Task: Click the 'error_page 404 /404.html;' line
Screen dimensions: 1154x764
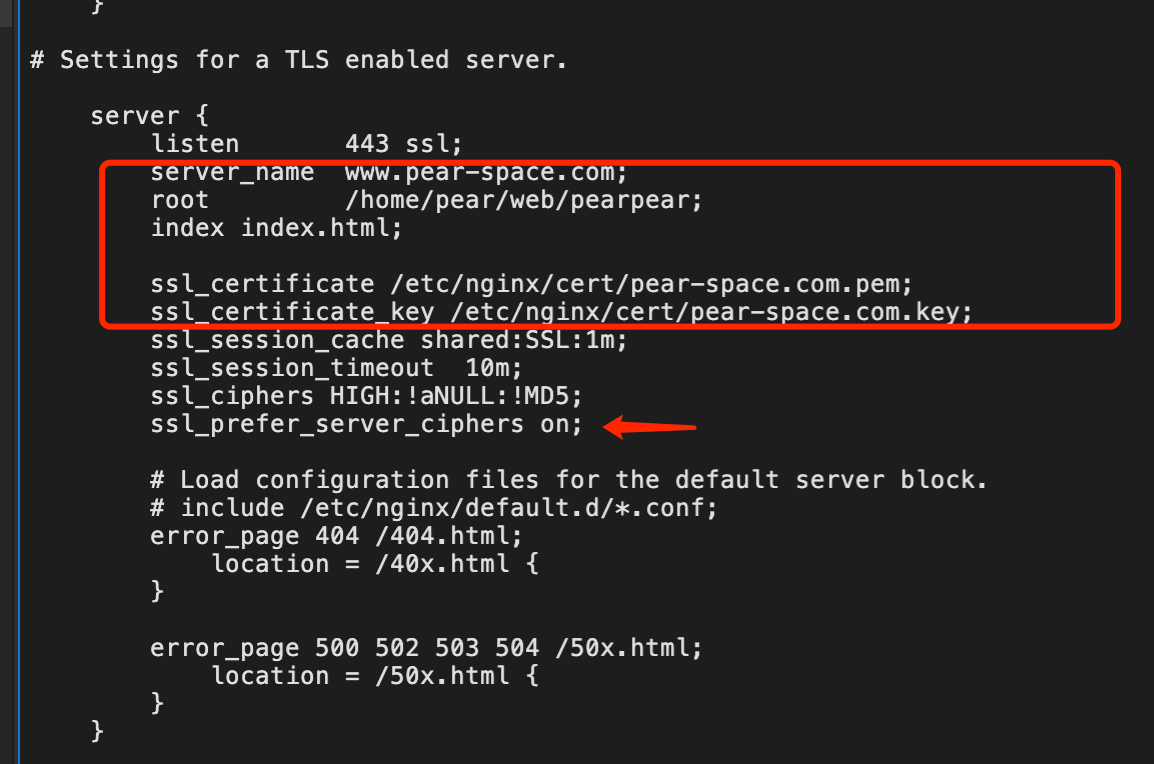Action: pos(336,536)
